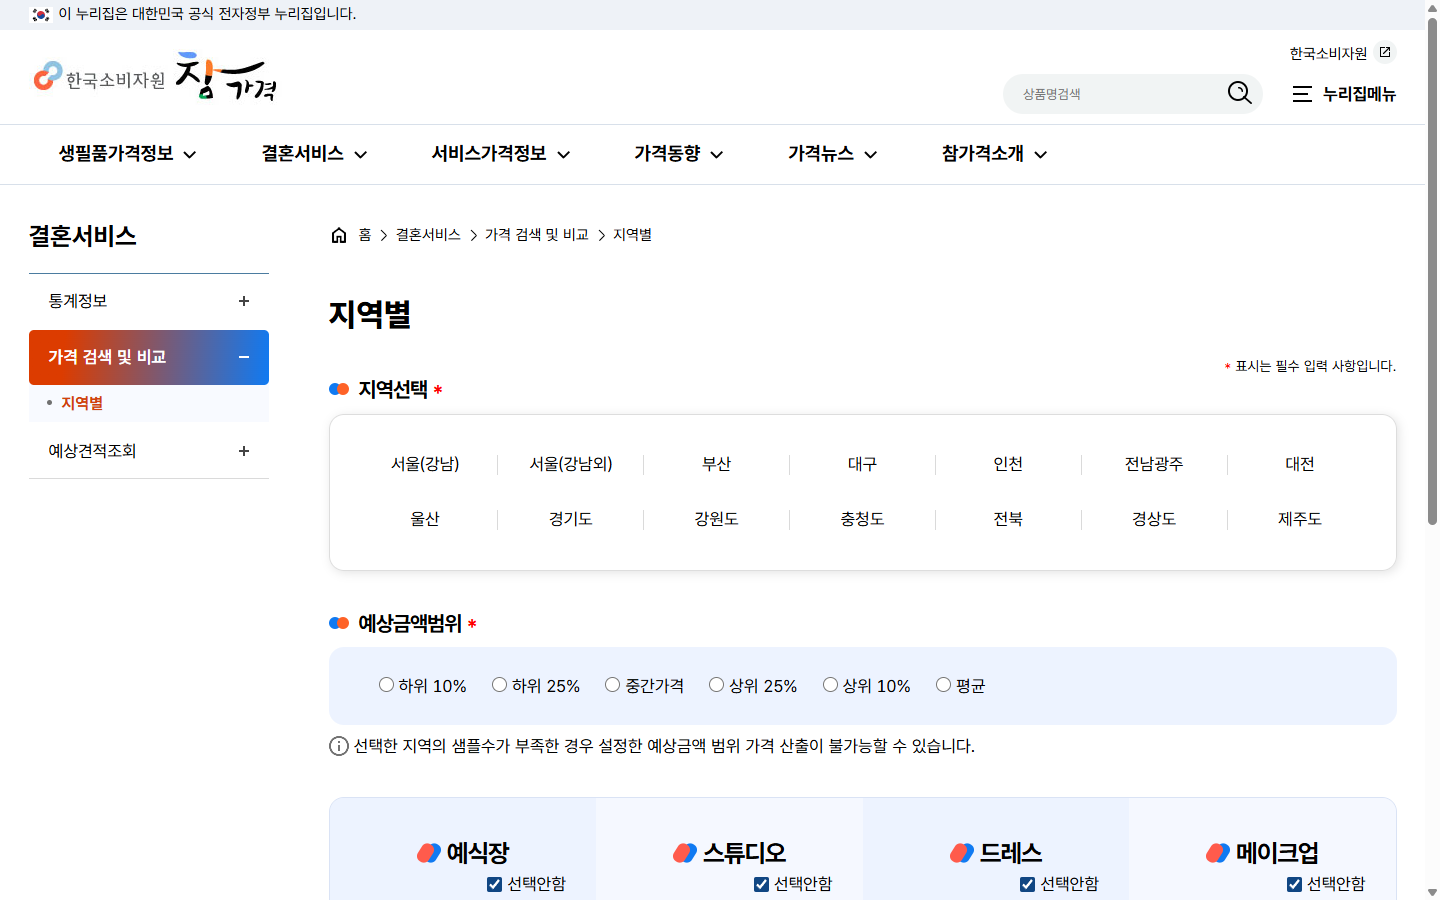Choose the 강원도 region
This screenshot has width=1440, height=900.
coord(716,519)
